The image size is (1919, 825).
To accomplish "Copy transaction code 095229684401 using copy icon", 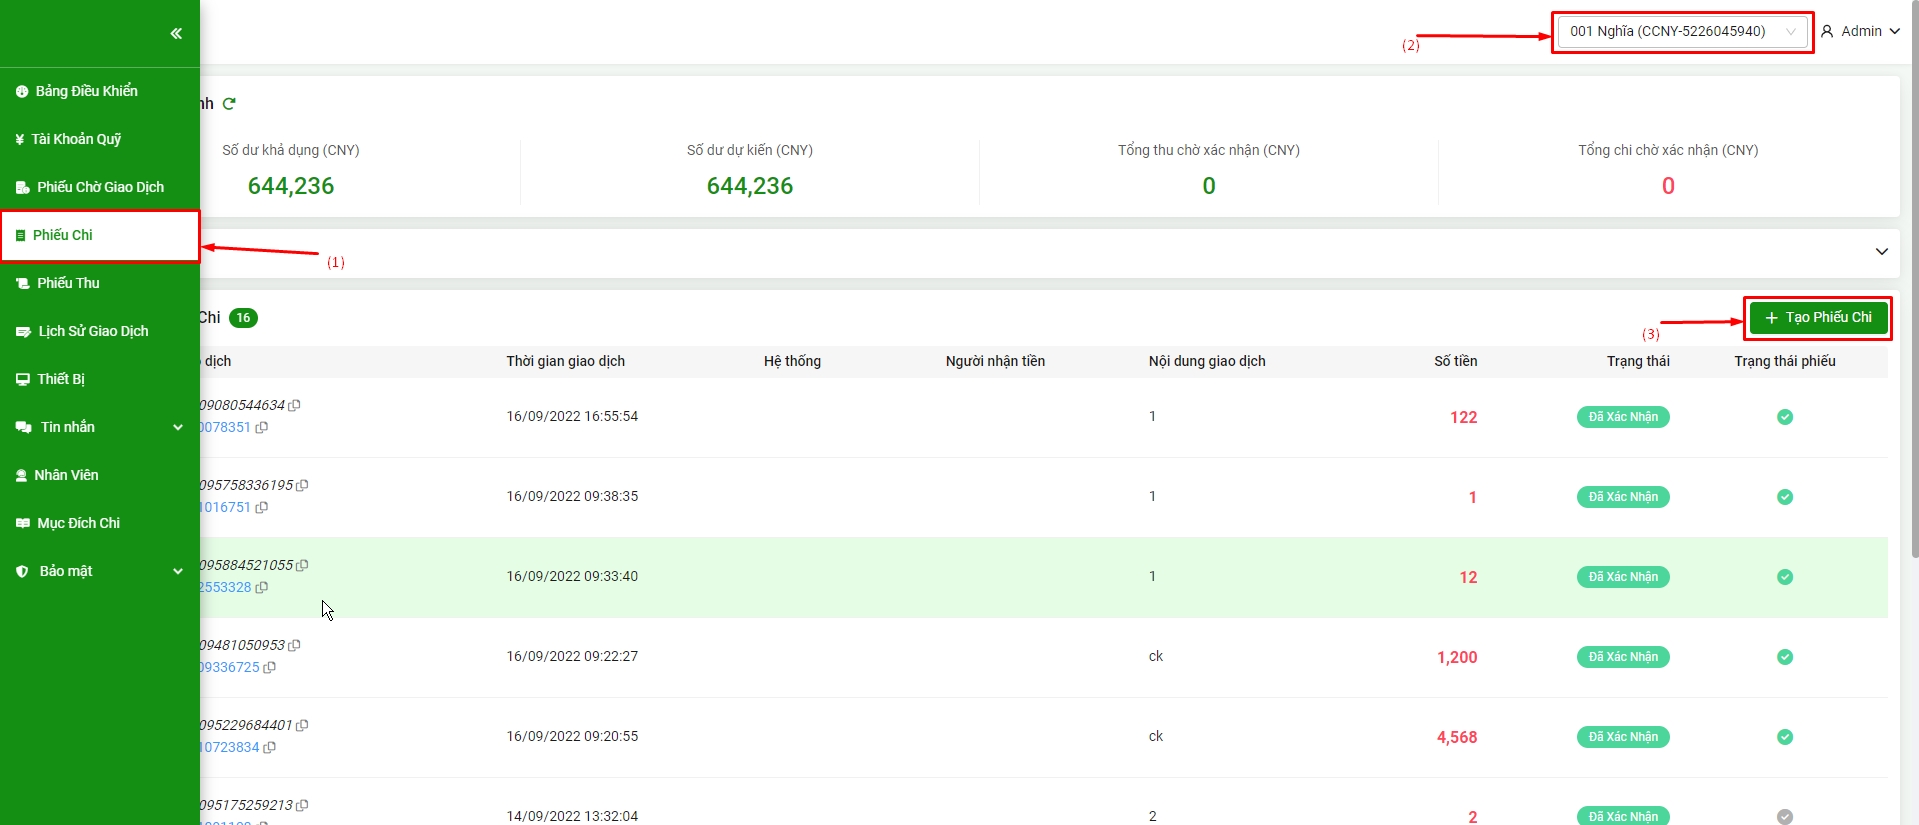I will (x=303, y=725).
